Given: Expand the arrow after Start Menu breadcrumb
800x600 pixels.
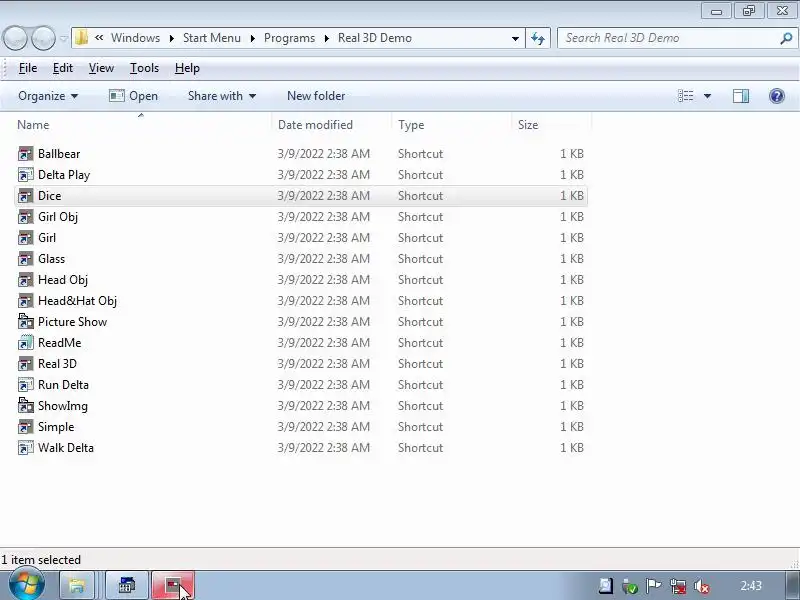Looking at the screenshot, I should 253,38.
